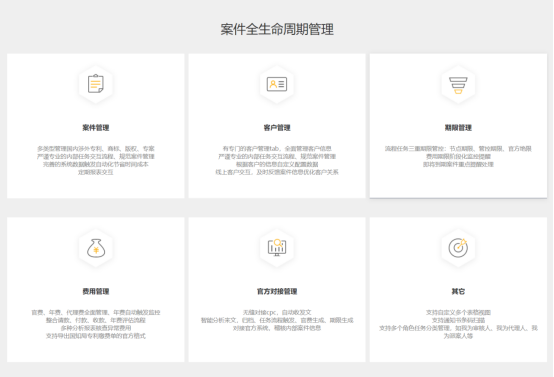The width and height of the screenshot is (554, 377).
Task: Click the line 支持自定义多个表格视图
Action: (x=458, y=312)
